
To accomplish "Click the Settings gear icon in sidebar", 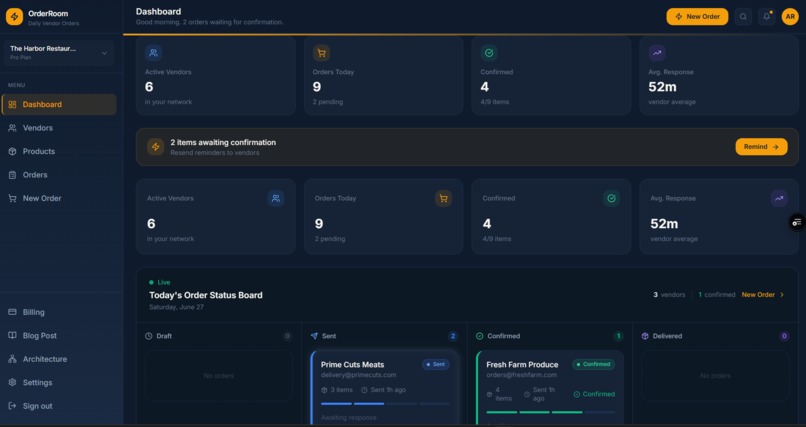I will click(x=12, y=382).
